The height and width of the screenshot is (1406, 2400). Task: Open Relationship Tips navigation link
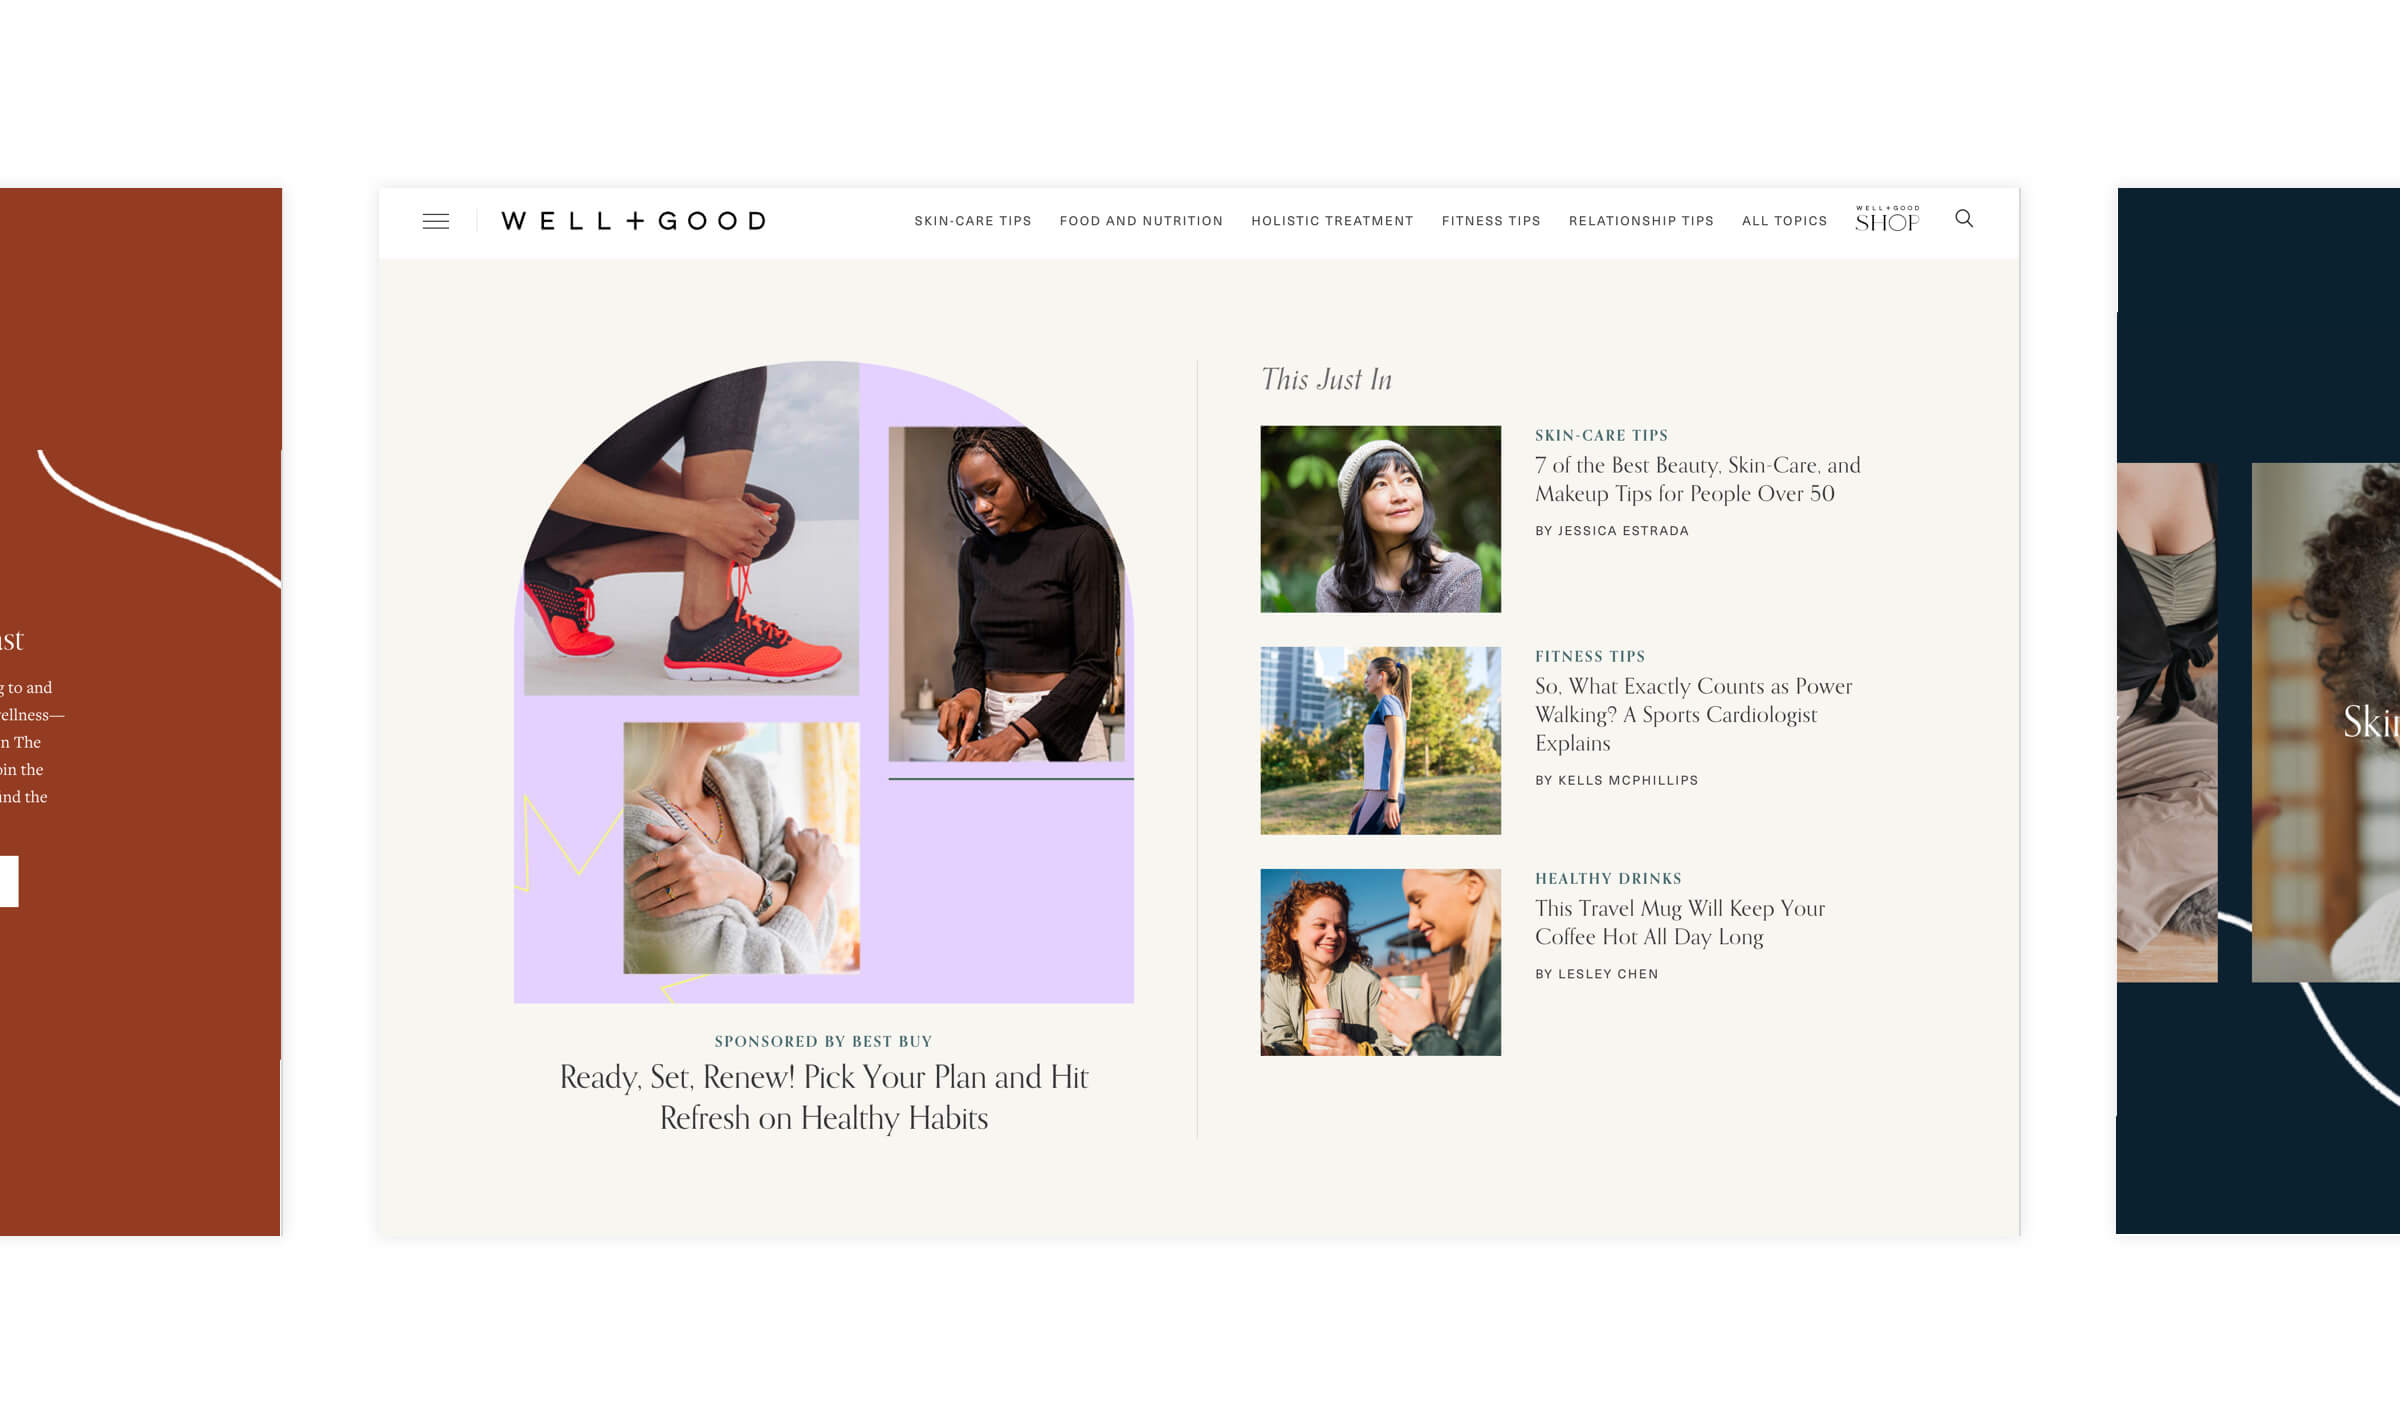tap(1641, 221)
